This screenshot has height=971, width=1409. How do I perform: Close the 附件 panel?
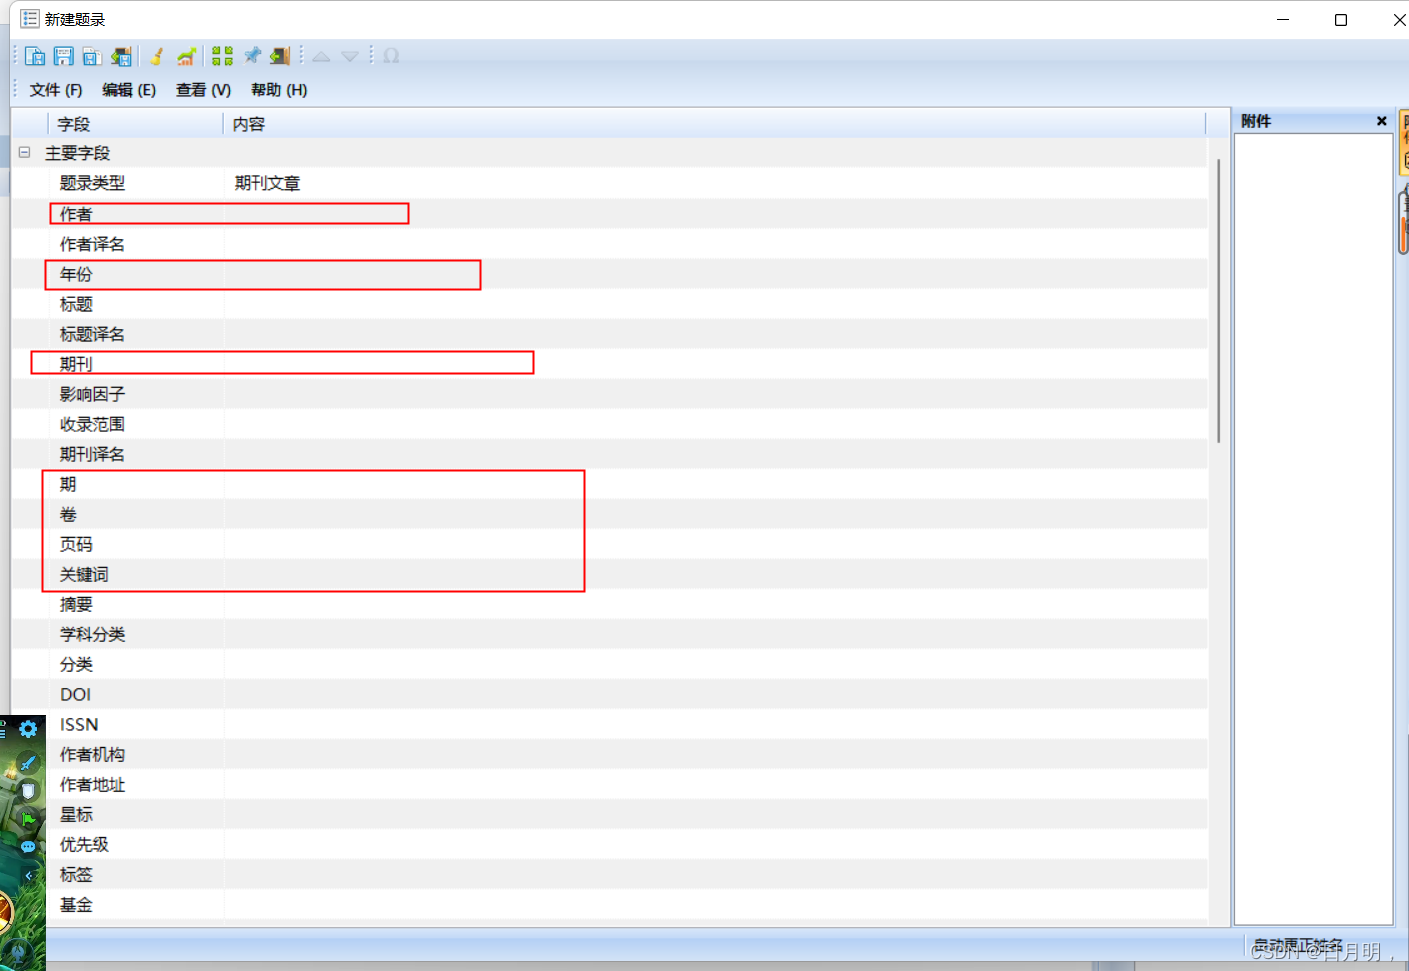[1382, 121]
